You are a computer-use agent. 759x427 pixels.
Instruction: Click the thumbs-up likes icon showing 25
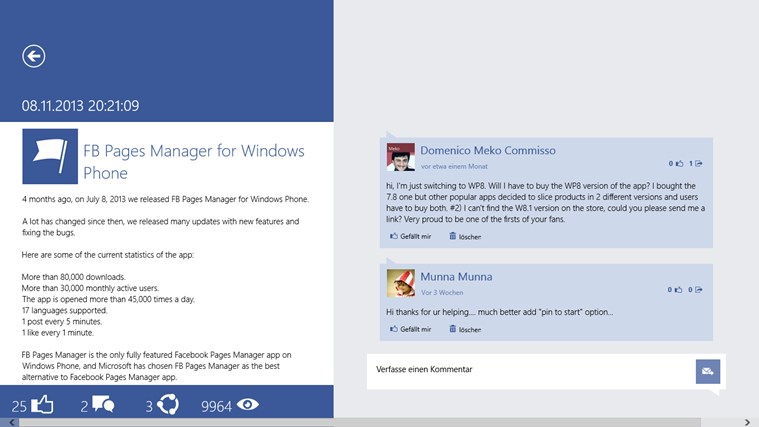[42, 404]
